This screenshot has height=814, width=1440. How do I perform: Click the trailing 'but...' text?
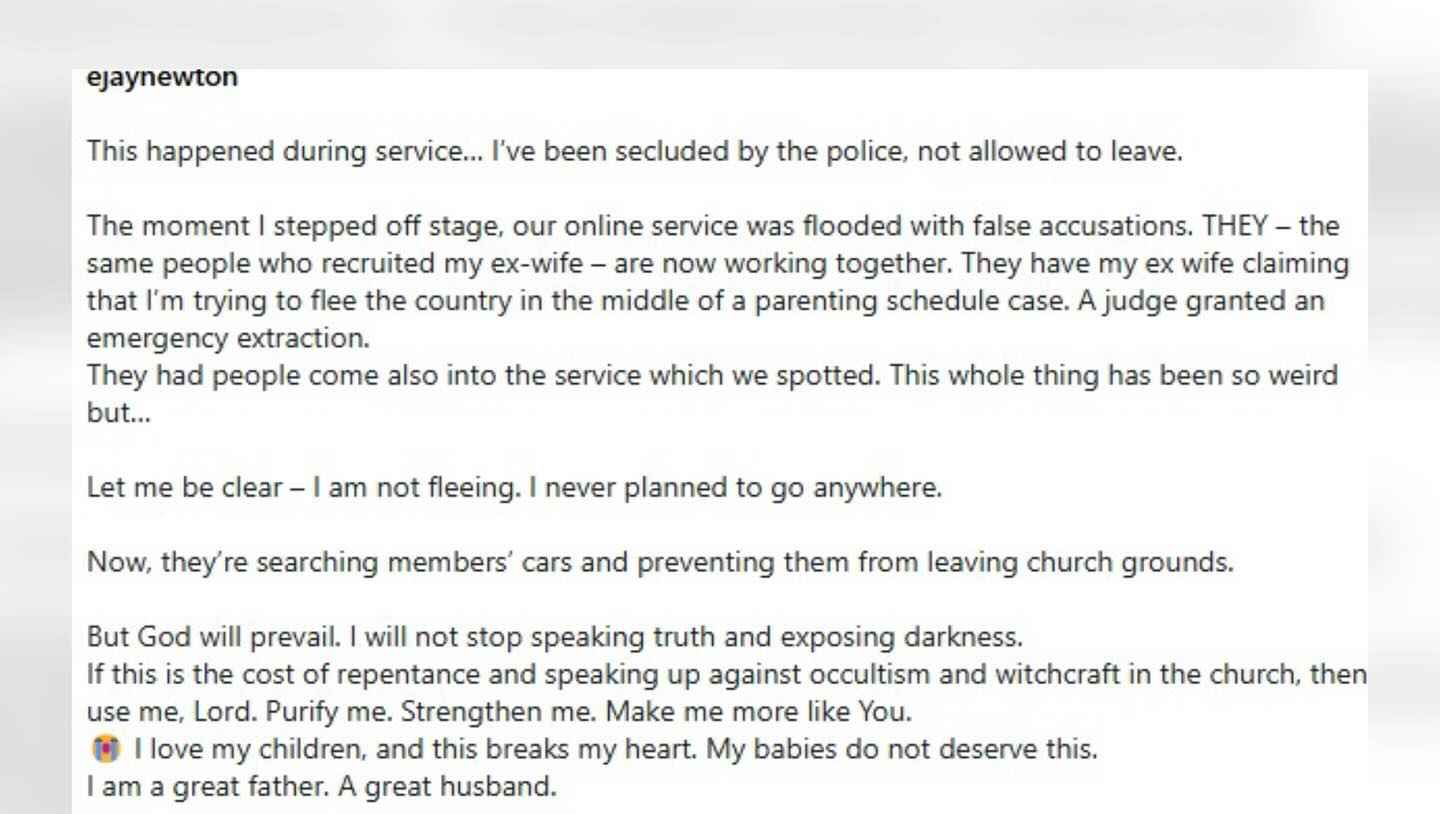click(119, 414)
